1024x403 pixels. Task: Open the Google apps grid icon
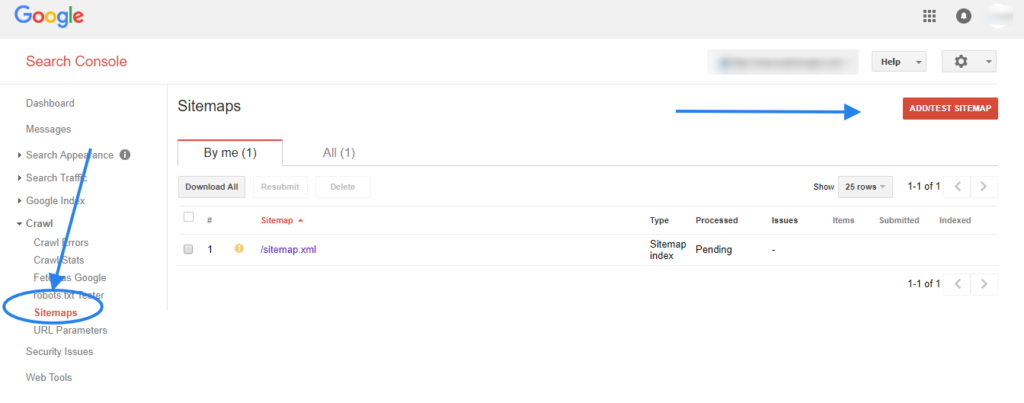click(929, 16)
